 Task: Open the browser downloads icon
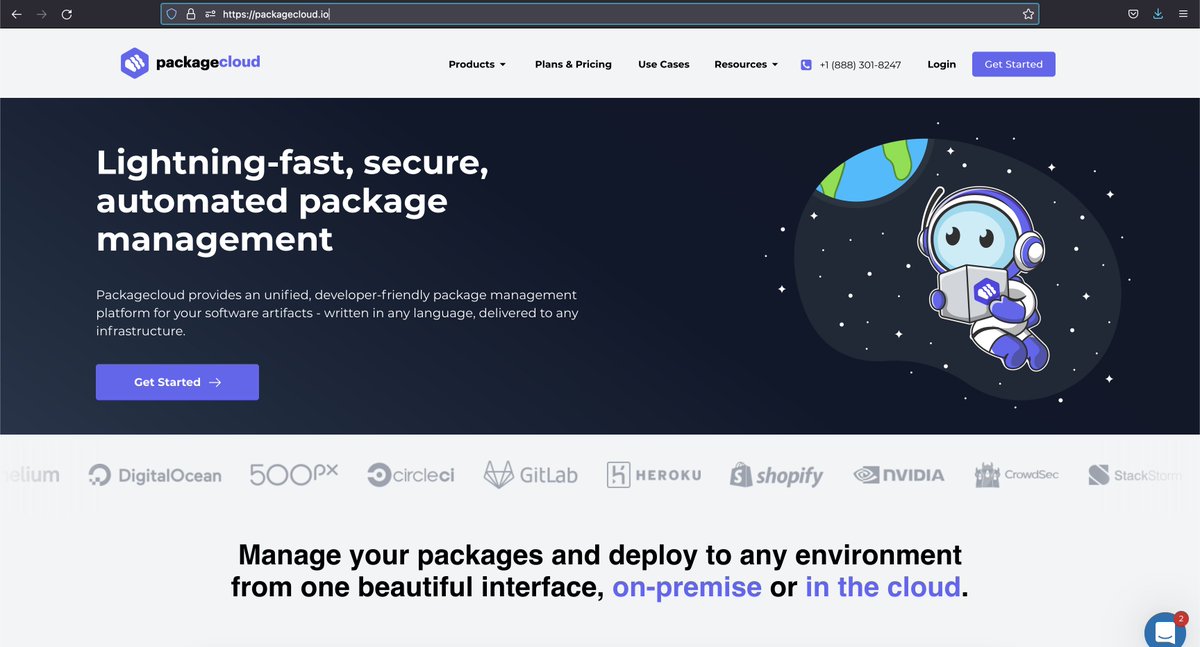[x=1158, y=14]
